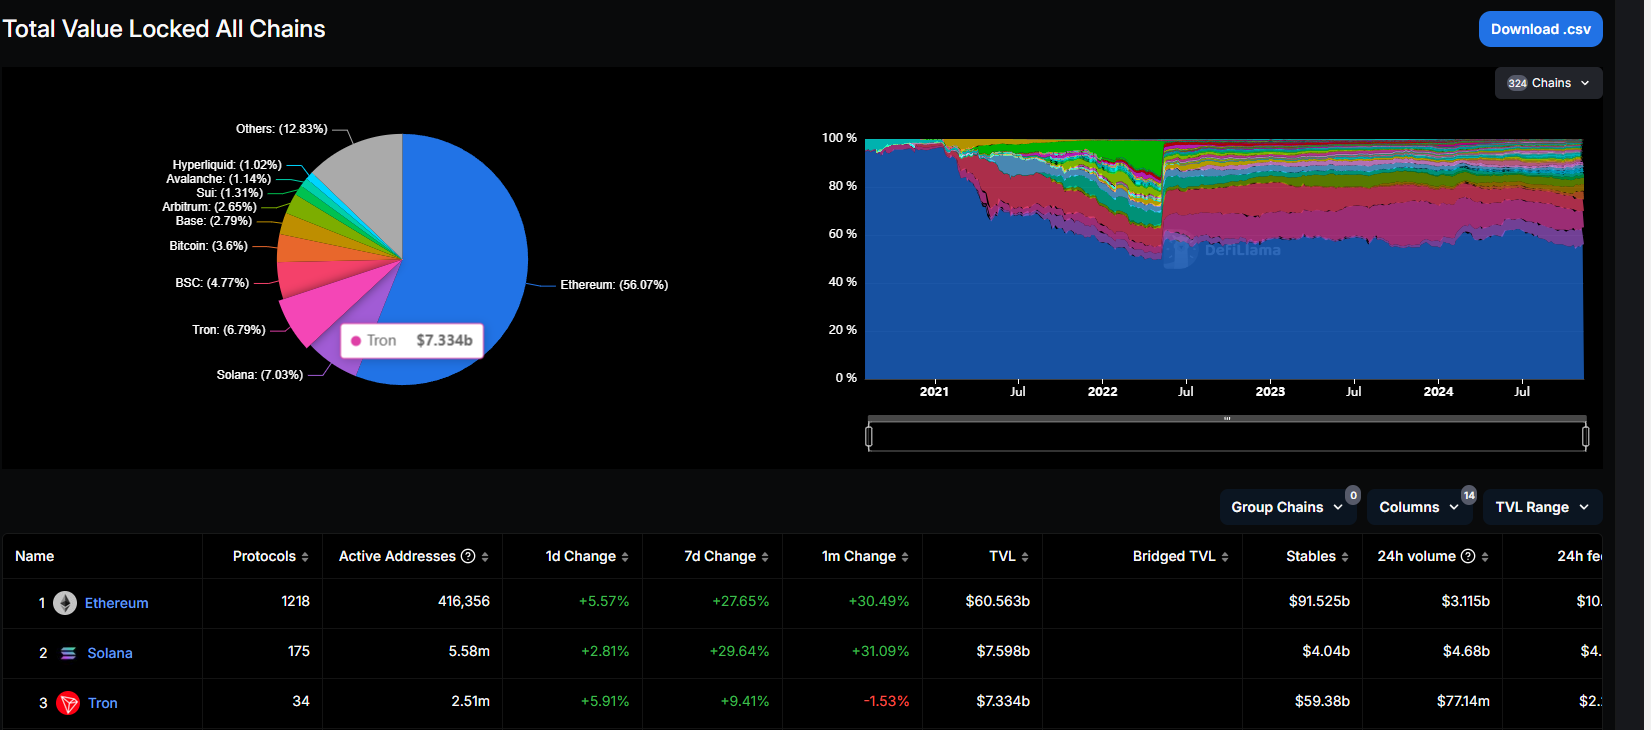Click the left handle of chart range slider

click(x=869, y=436)
